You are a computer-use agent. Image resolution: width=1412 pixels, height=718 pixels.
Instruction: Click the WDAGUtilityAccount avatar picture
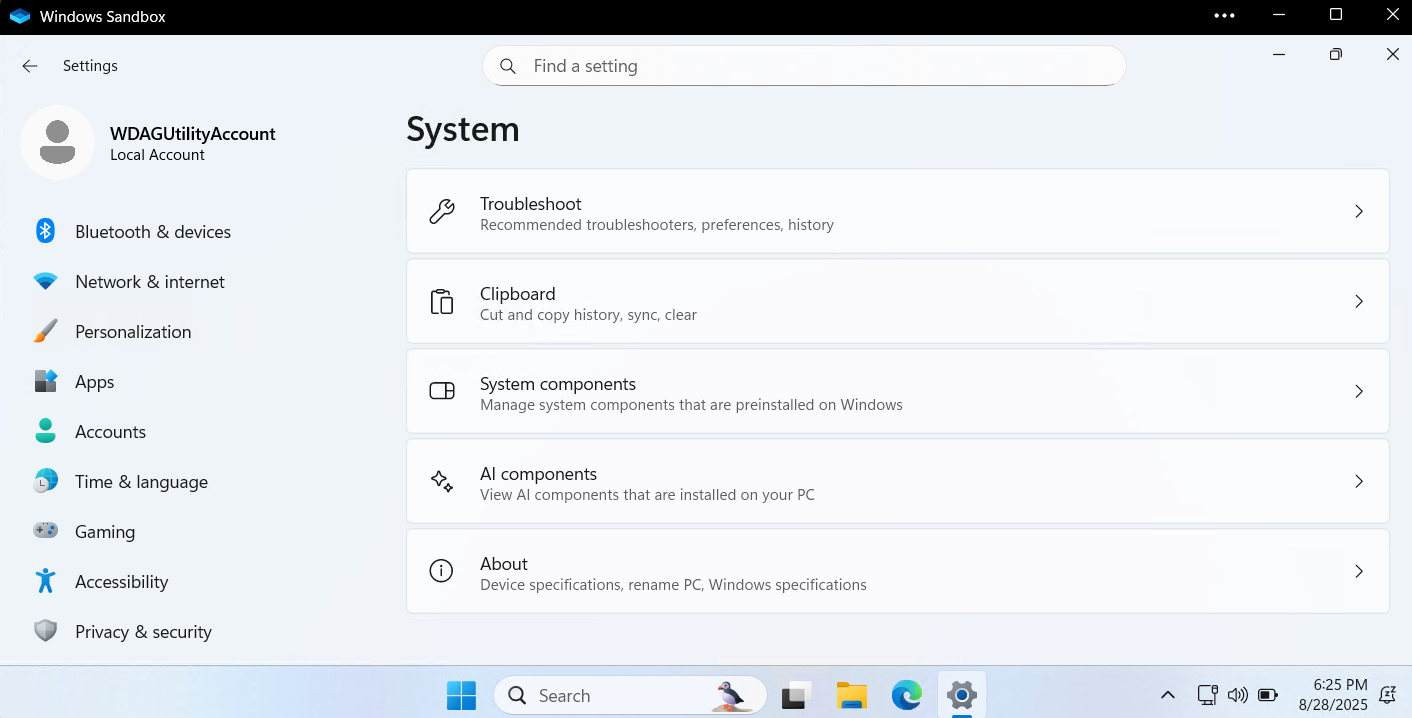click(x=58, y=142)
